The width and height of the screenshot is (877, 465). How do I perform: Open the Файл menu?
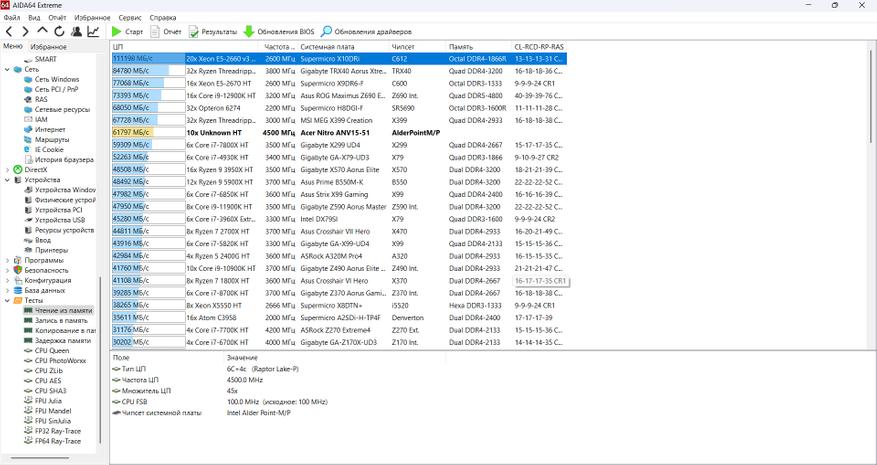pos(12,18)
